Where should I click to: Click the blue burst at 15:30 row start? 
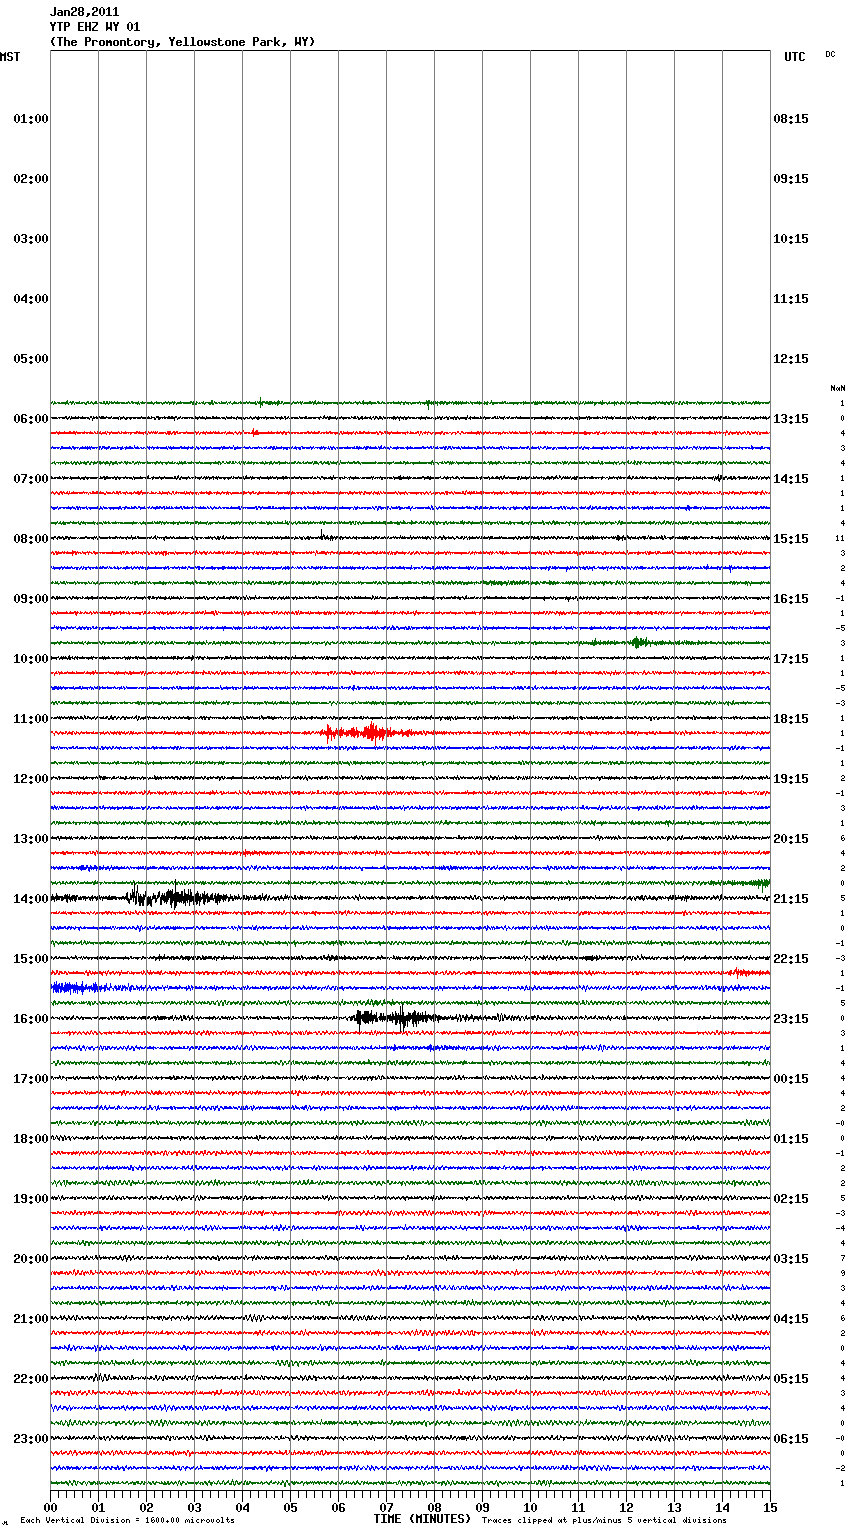(x=80, y=987)
